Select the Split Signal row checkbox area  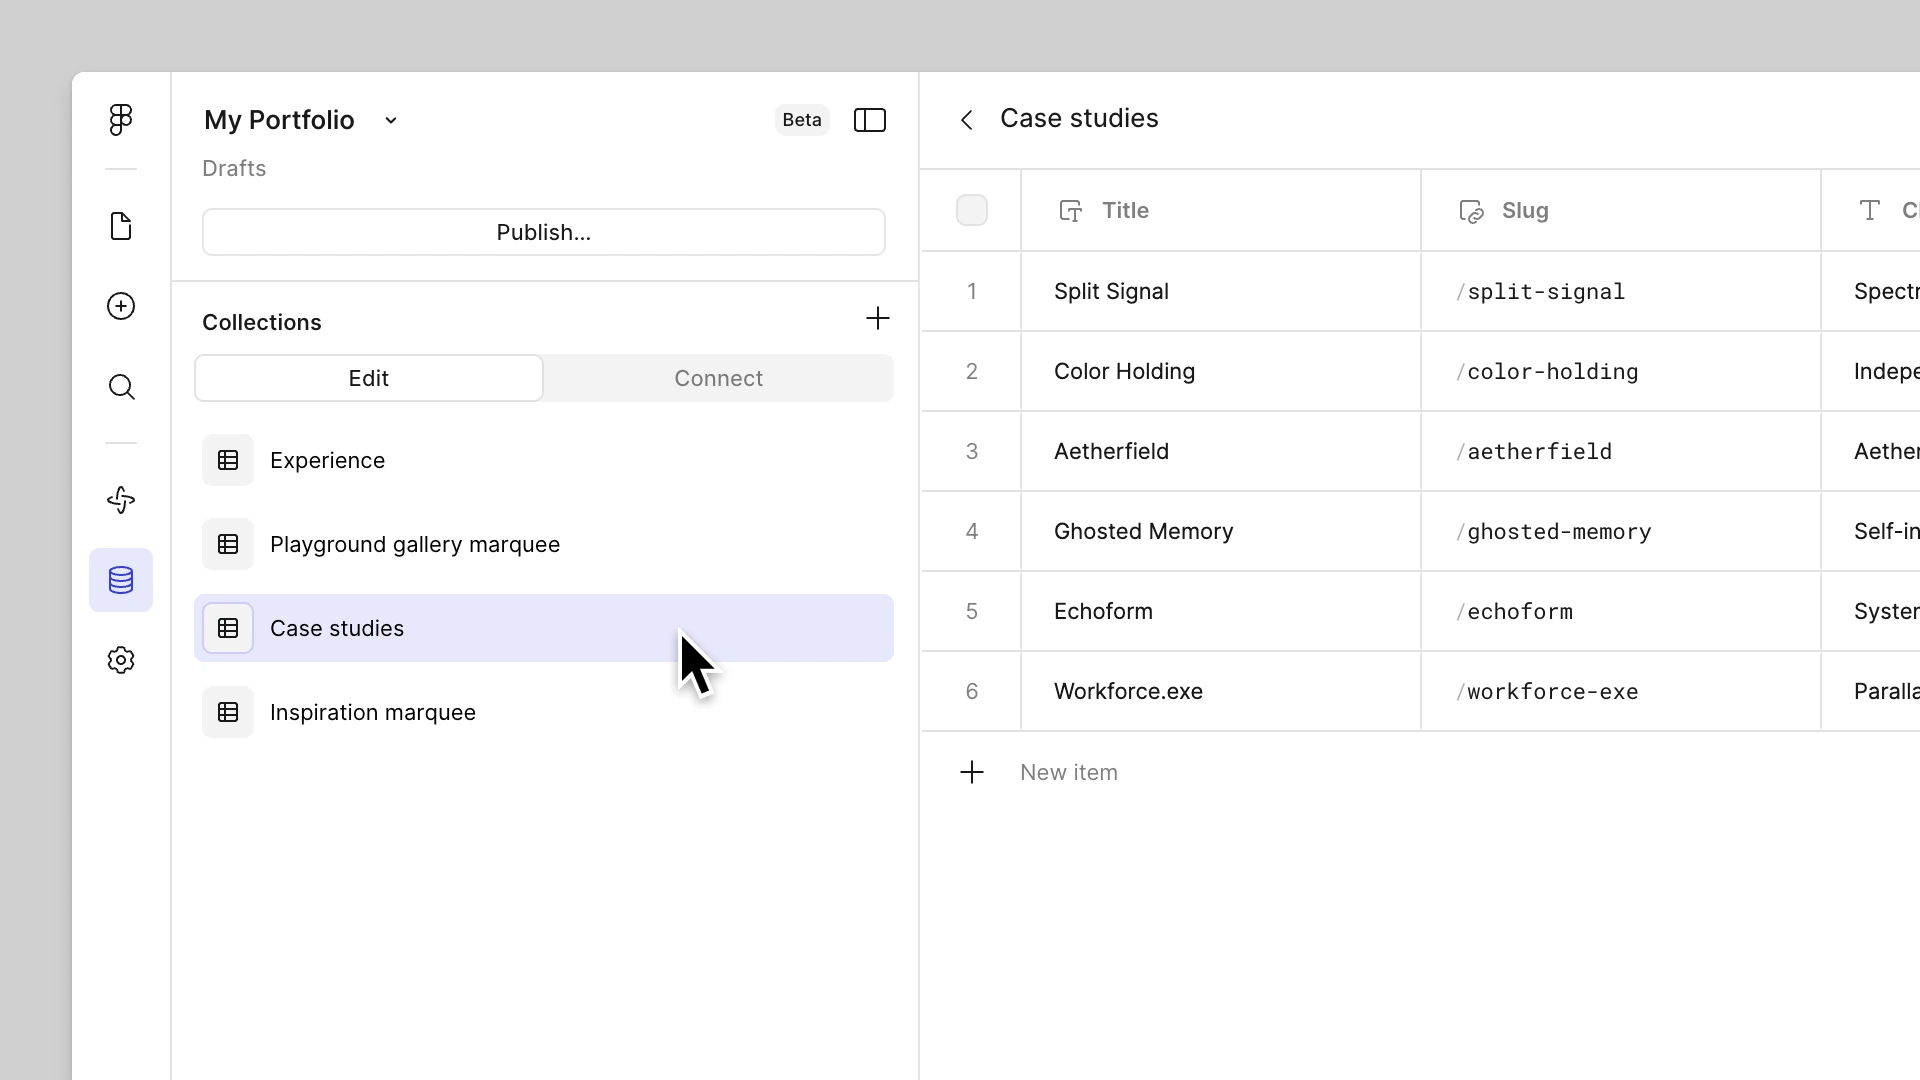(971, 291)
